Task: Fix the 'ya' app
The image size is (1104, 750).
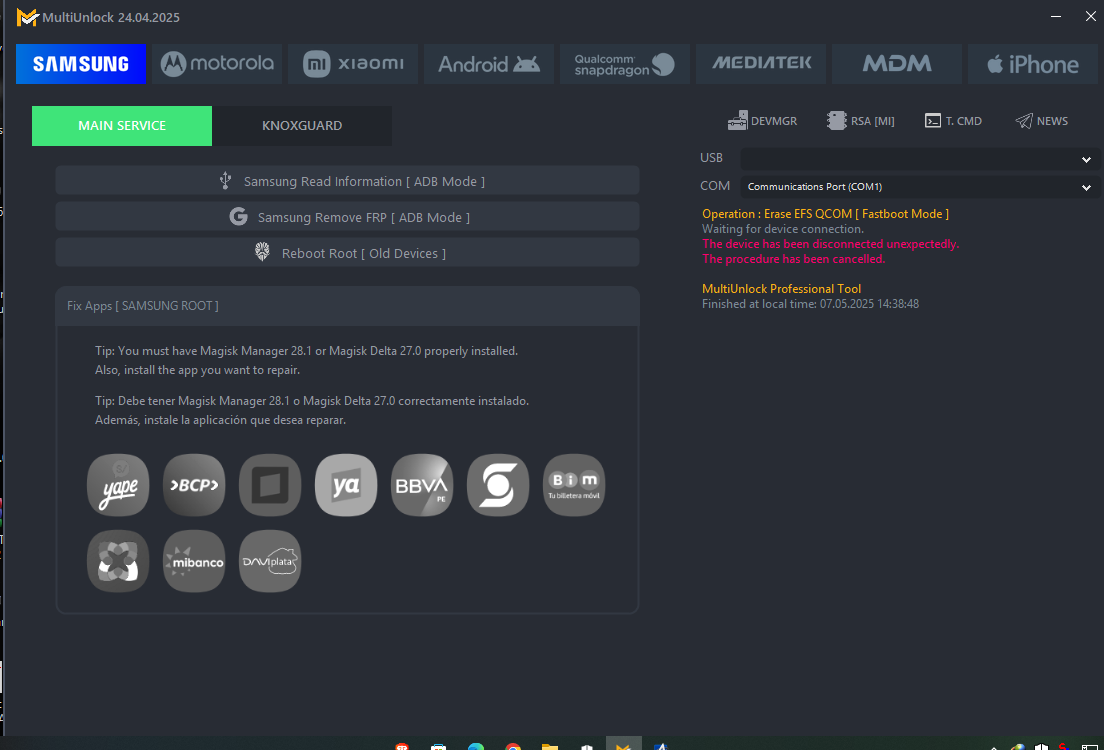Action: pyautogui.click(x=346, y=485)
